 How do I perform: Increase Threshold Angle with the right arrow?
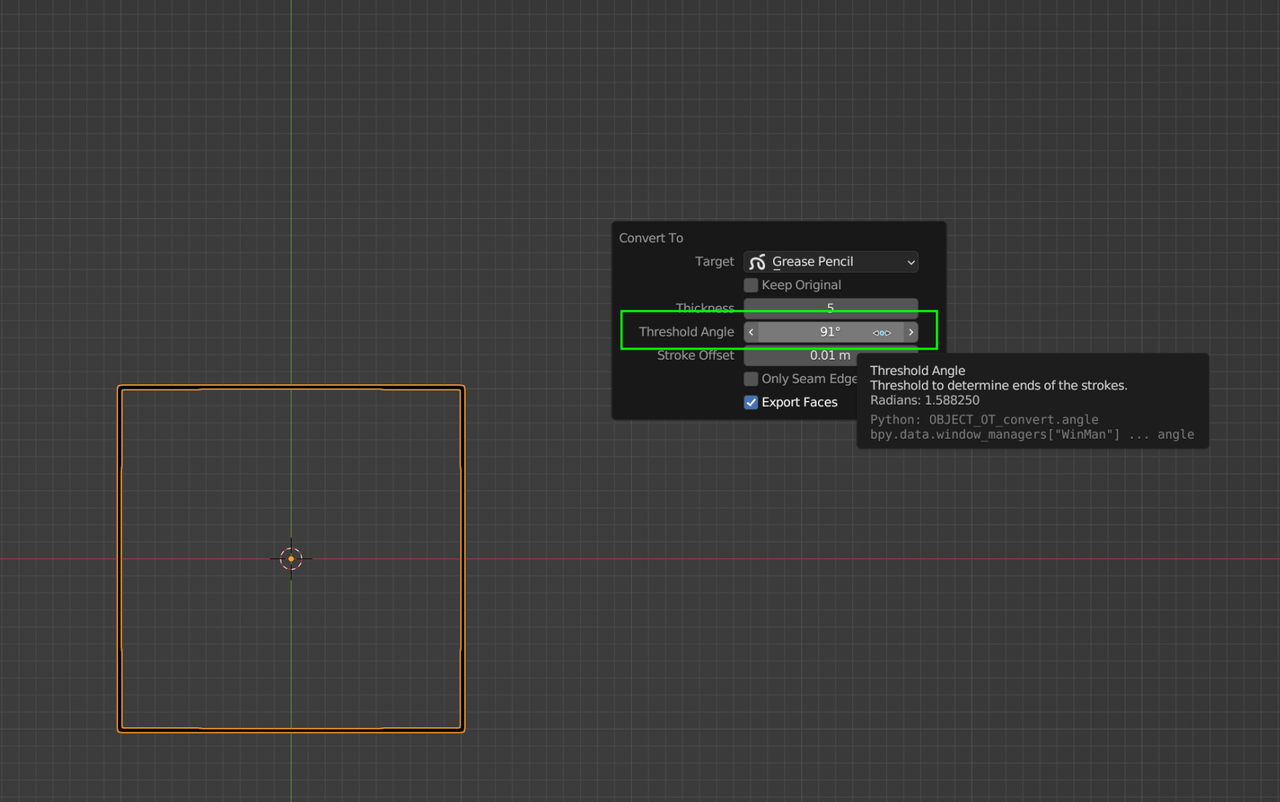(x=910, y=332)
